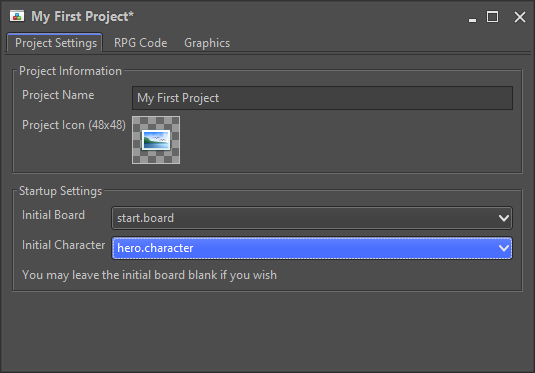
Task: Open the Initial Board combo box showing start.board
Action: 312,218
